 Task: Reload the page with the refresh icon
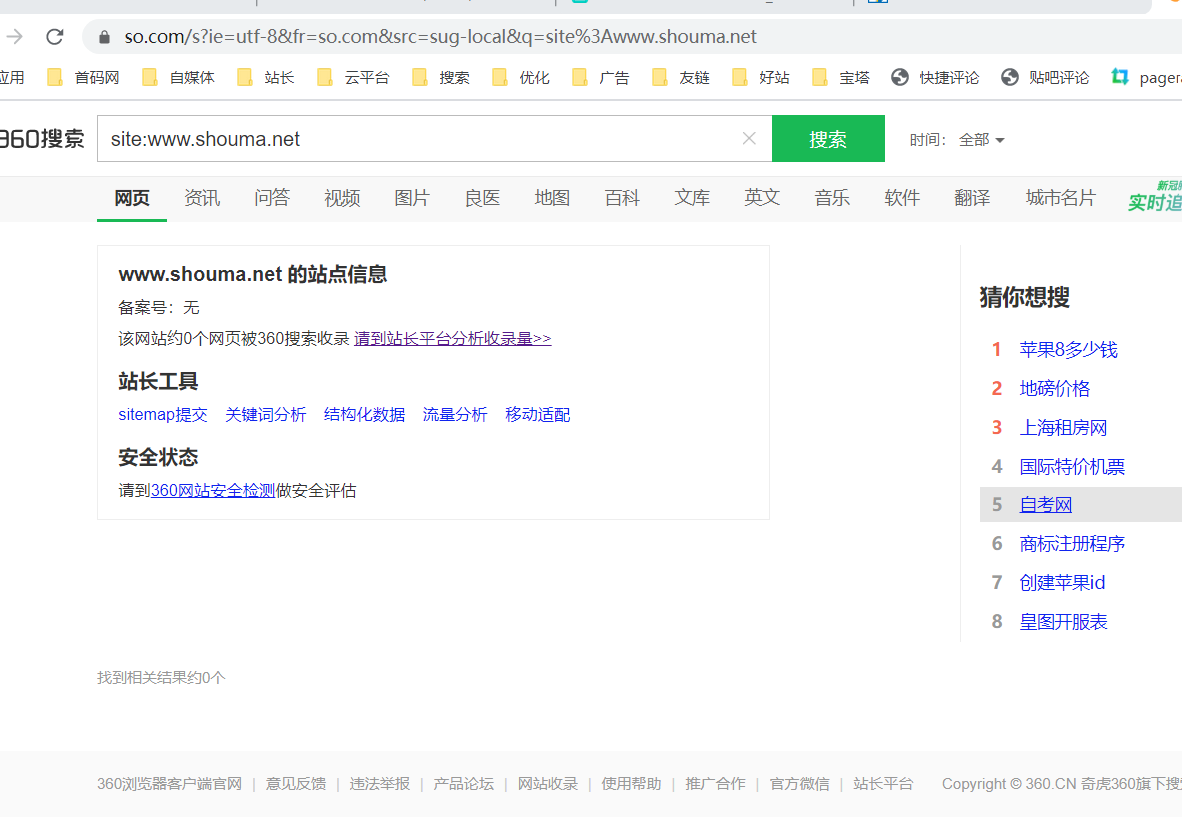[x=54, y=36]
